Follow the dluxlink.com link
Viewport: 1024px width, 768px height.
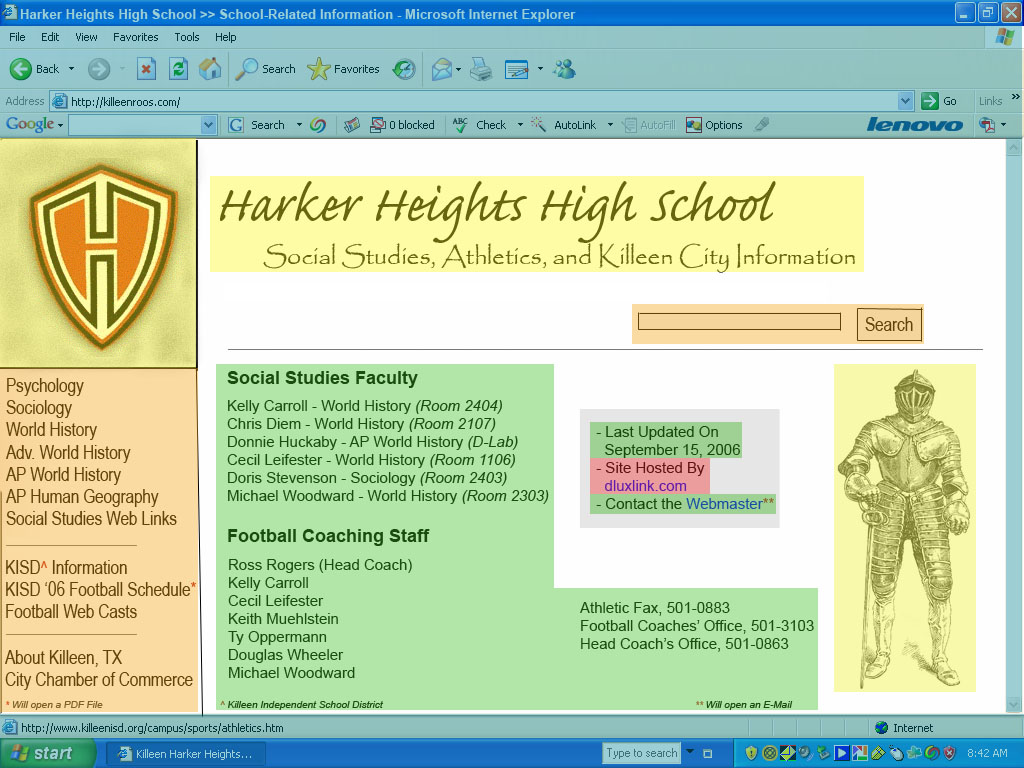645,486
